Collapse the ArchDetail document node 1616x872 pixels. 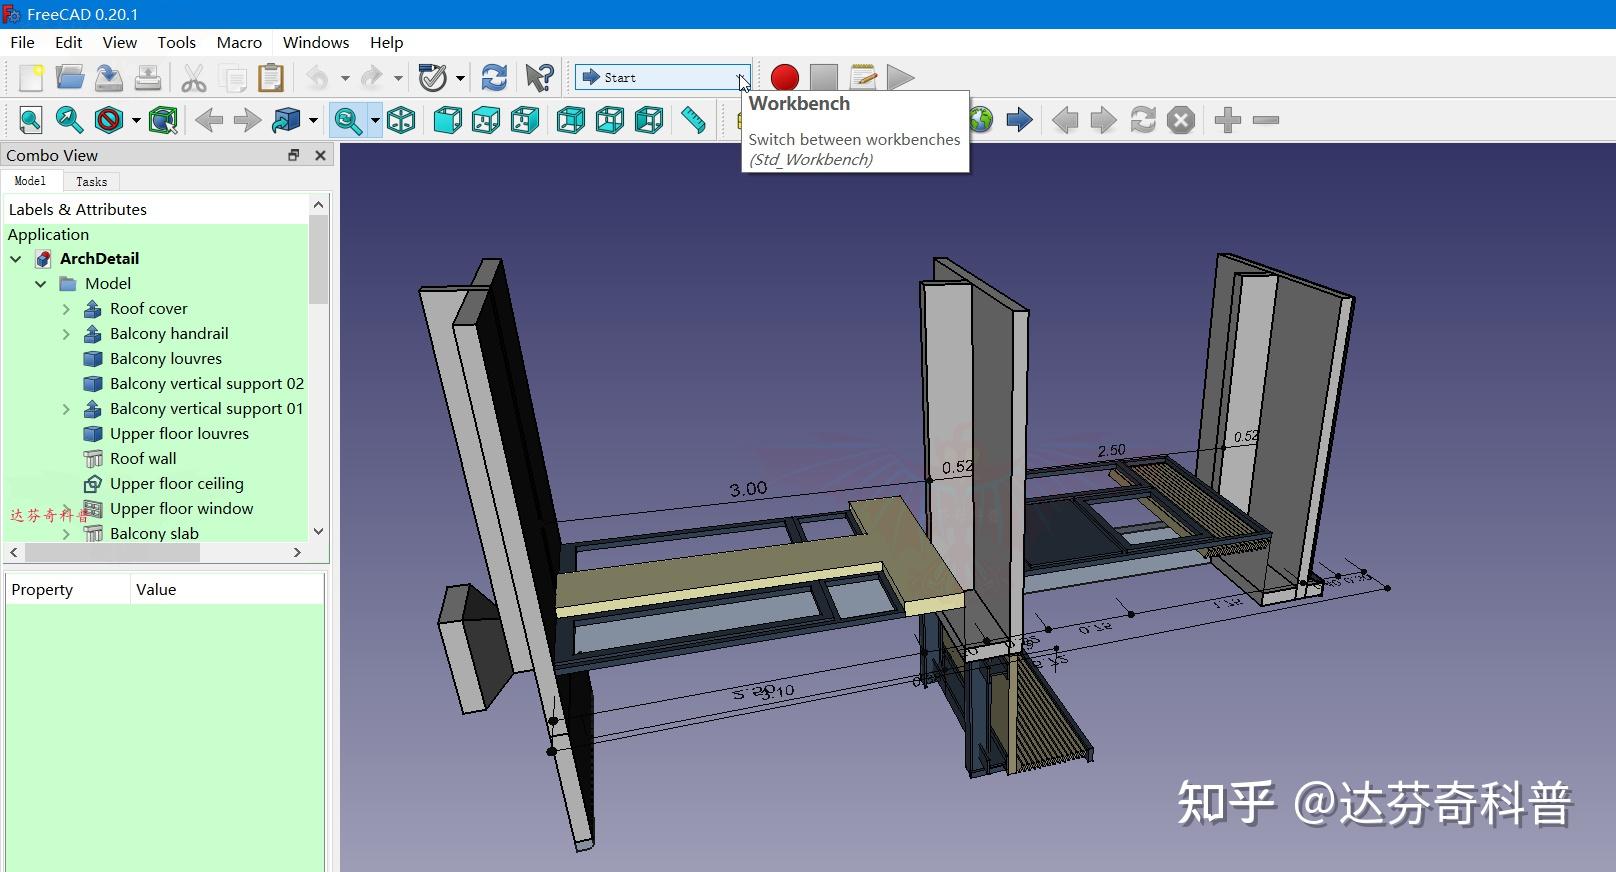tap(16, 259)
